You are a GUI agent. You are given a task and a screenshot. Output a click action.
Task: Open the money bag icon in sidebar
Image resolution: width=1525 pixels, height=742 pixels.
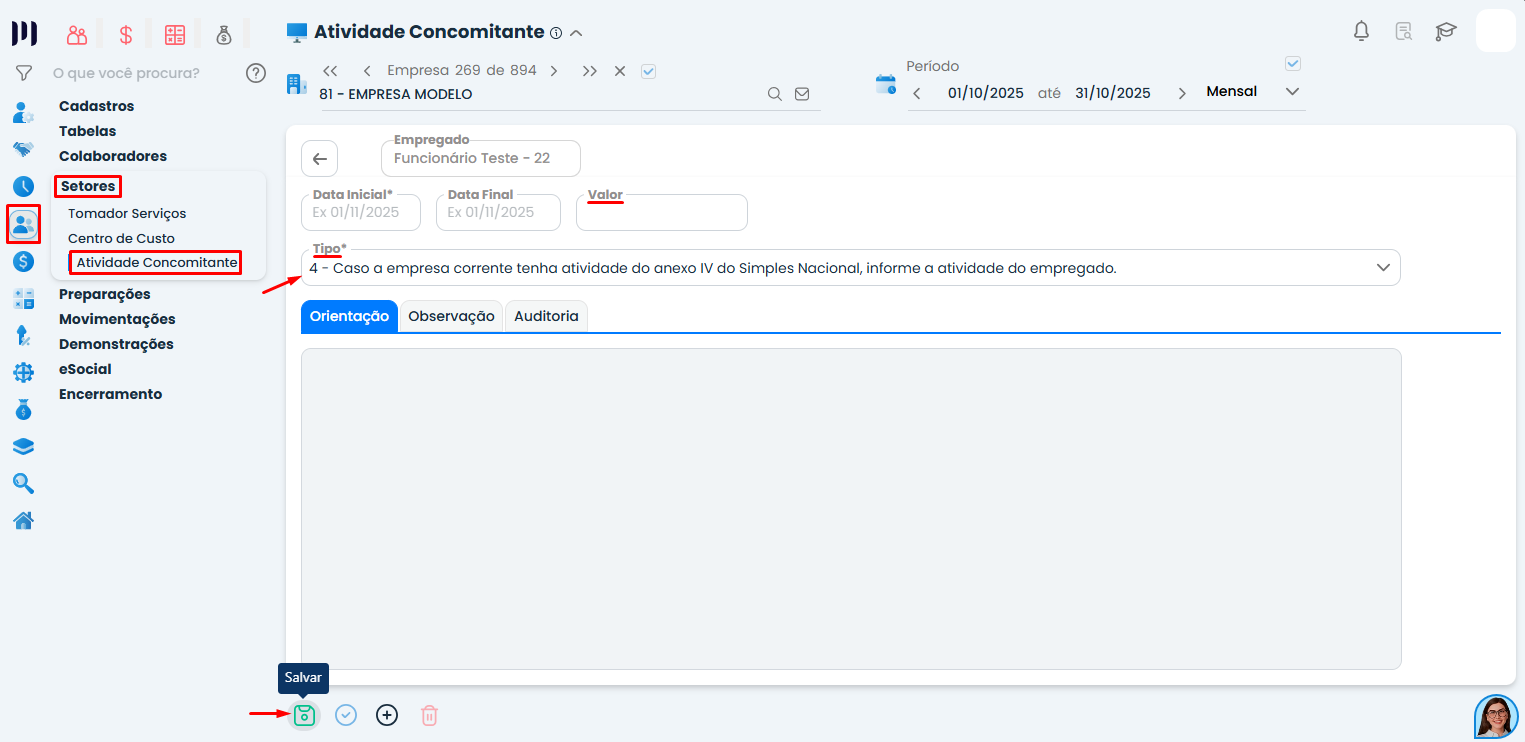point(24,409)
